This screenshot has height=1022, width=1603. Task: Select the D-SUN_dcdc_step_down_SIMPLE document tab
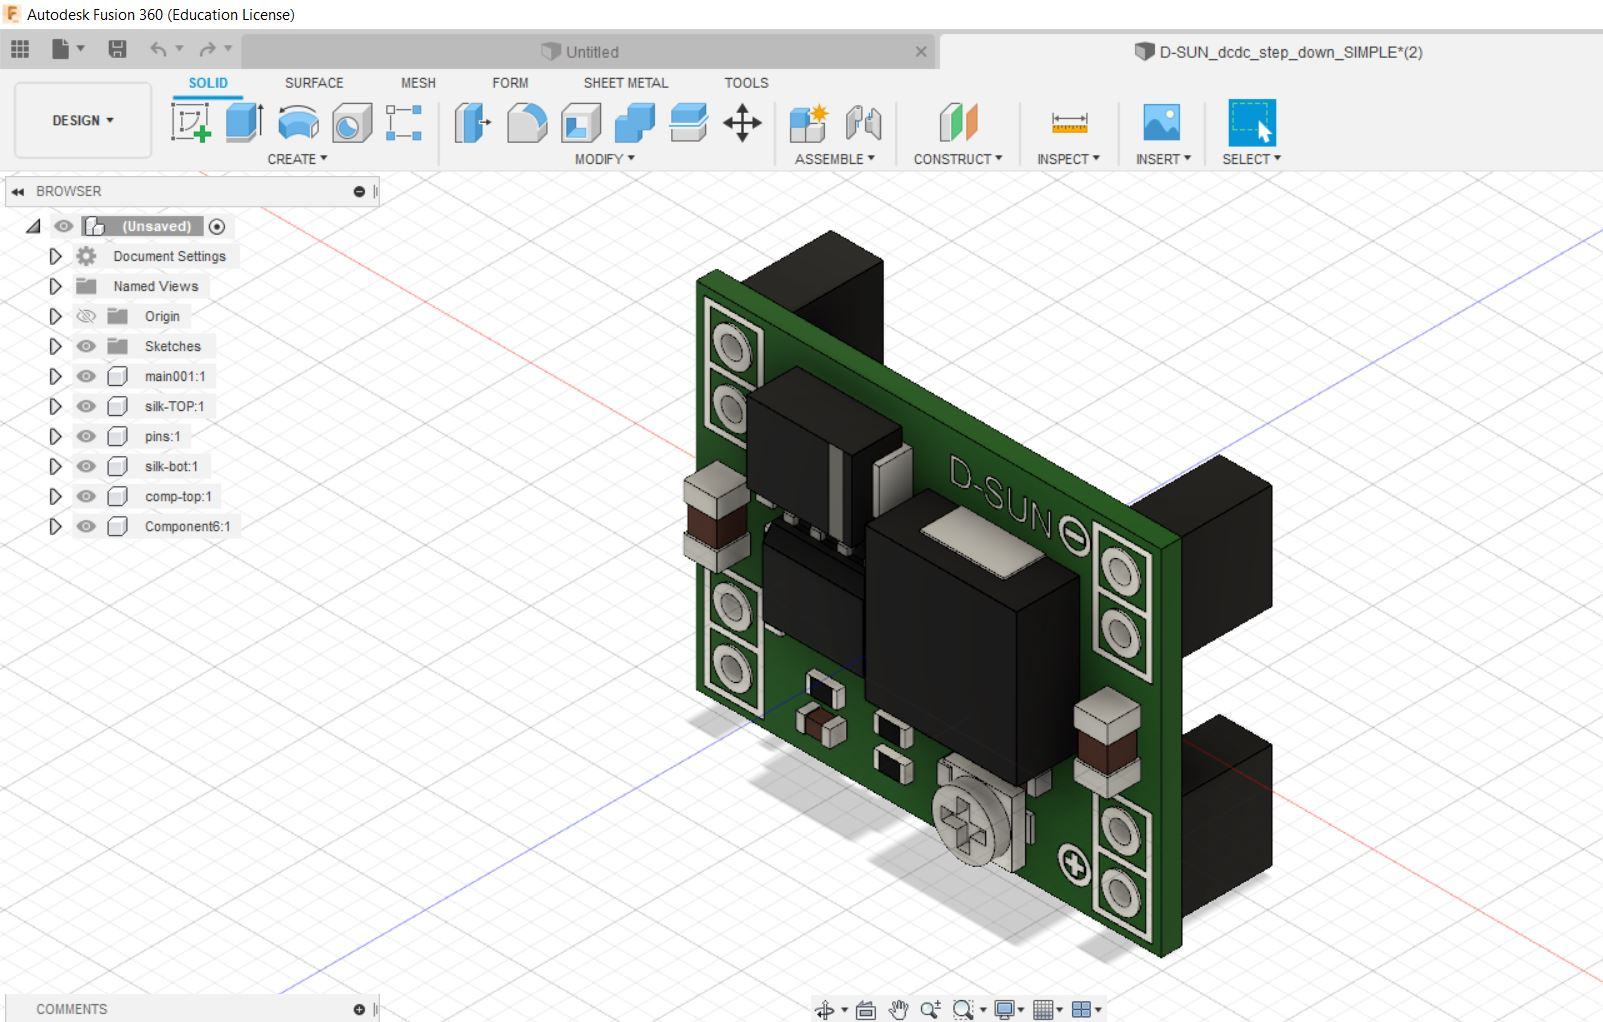tap(1279, 52)
